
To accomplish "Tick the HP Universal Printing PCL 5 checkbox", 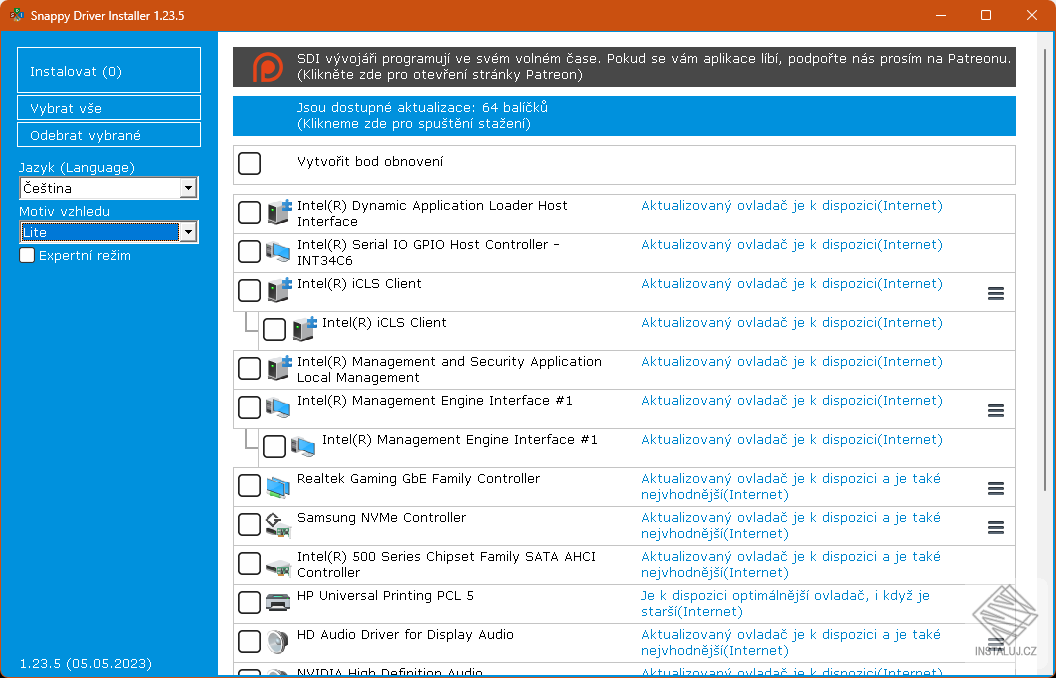I will coord(249,603).
